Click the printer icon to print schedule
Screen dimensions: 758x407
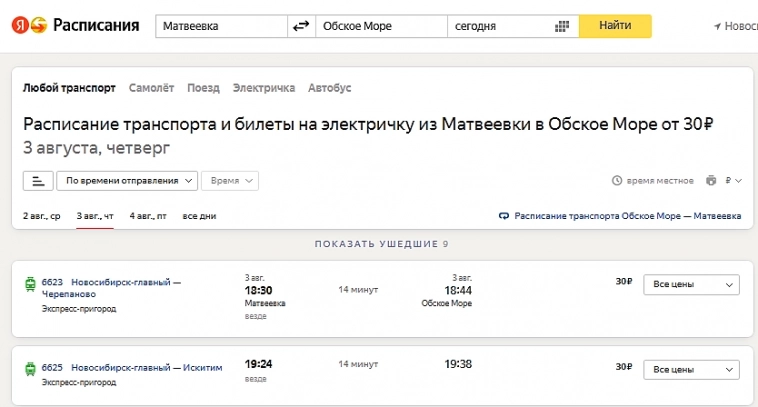(x=711, y=181)
